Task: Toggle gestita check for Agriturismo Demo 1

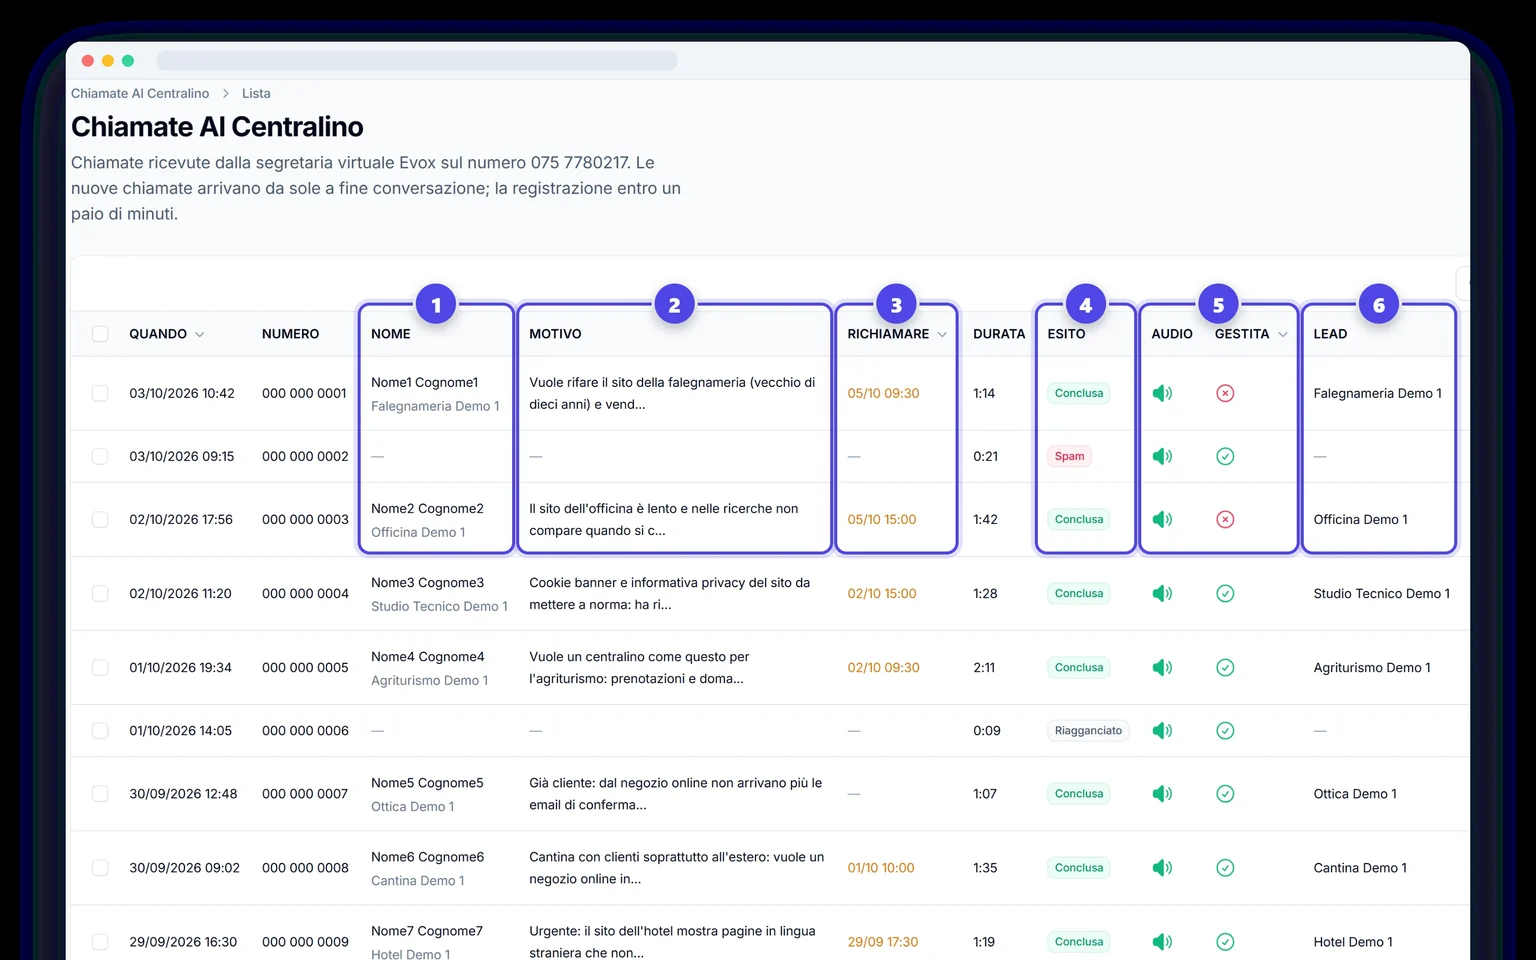Action: 1225,667
